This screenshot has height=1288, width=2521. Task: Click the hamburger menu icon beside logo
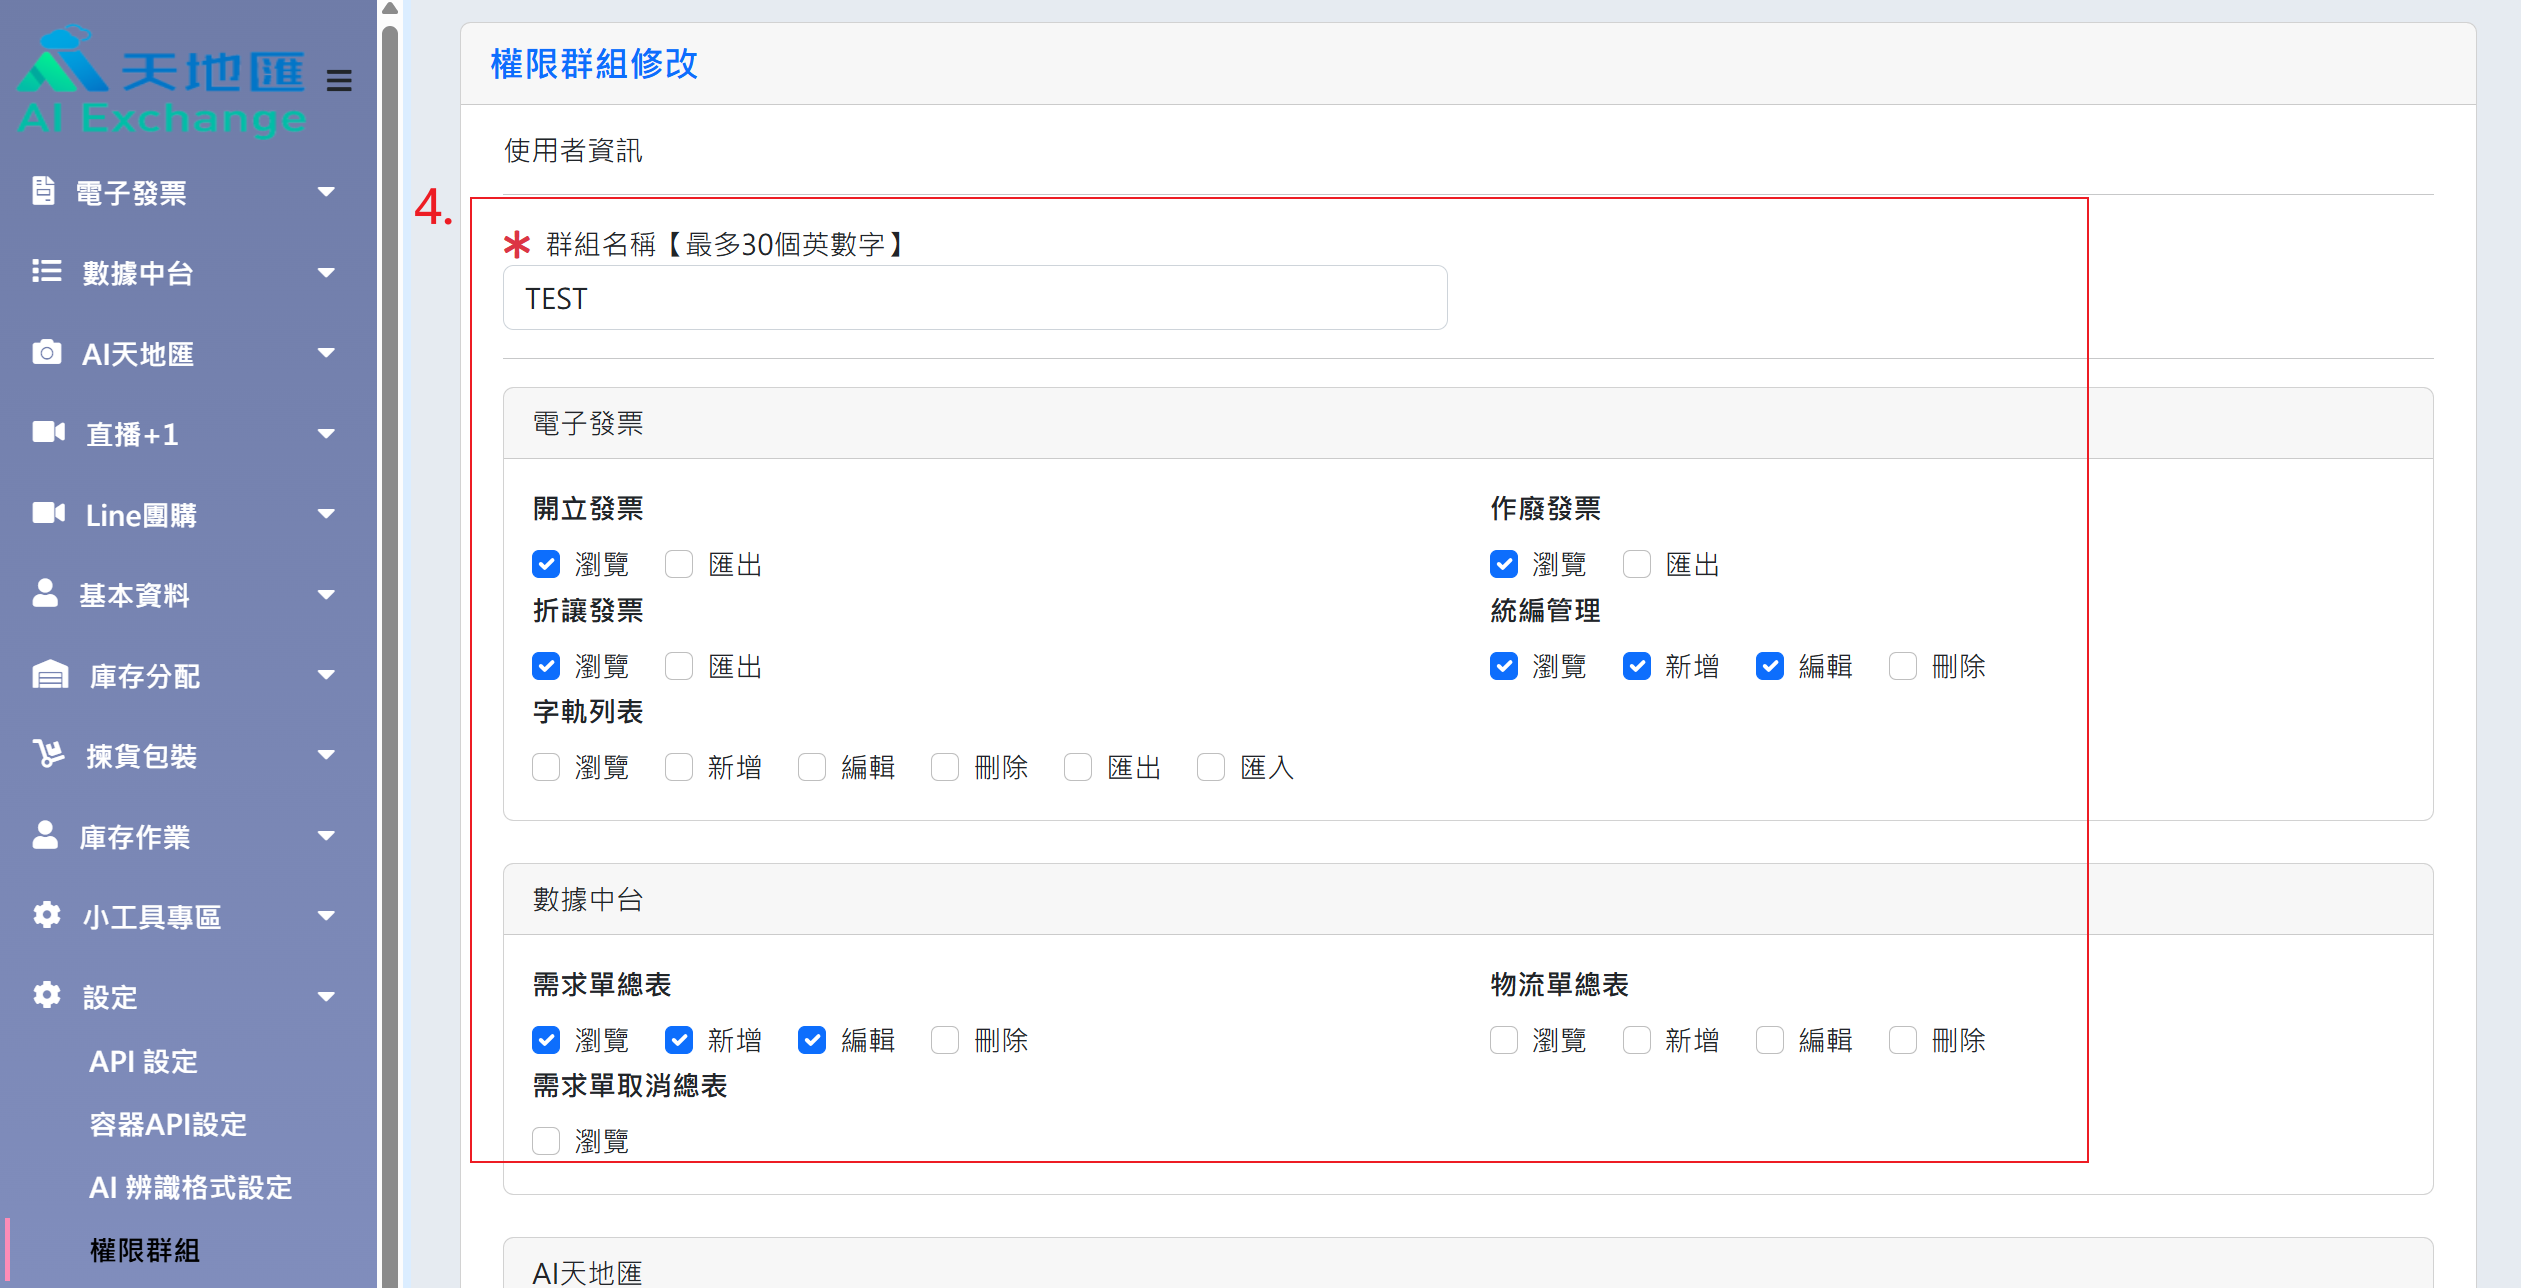tap(339, 80)
